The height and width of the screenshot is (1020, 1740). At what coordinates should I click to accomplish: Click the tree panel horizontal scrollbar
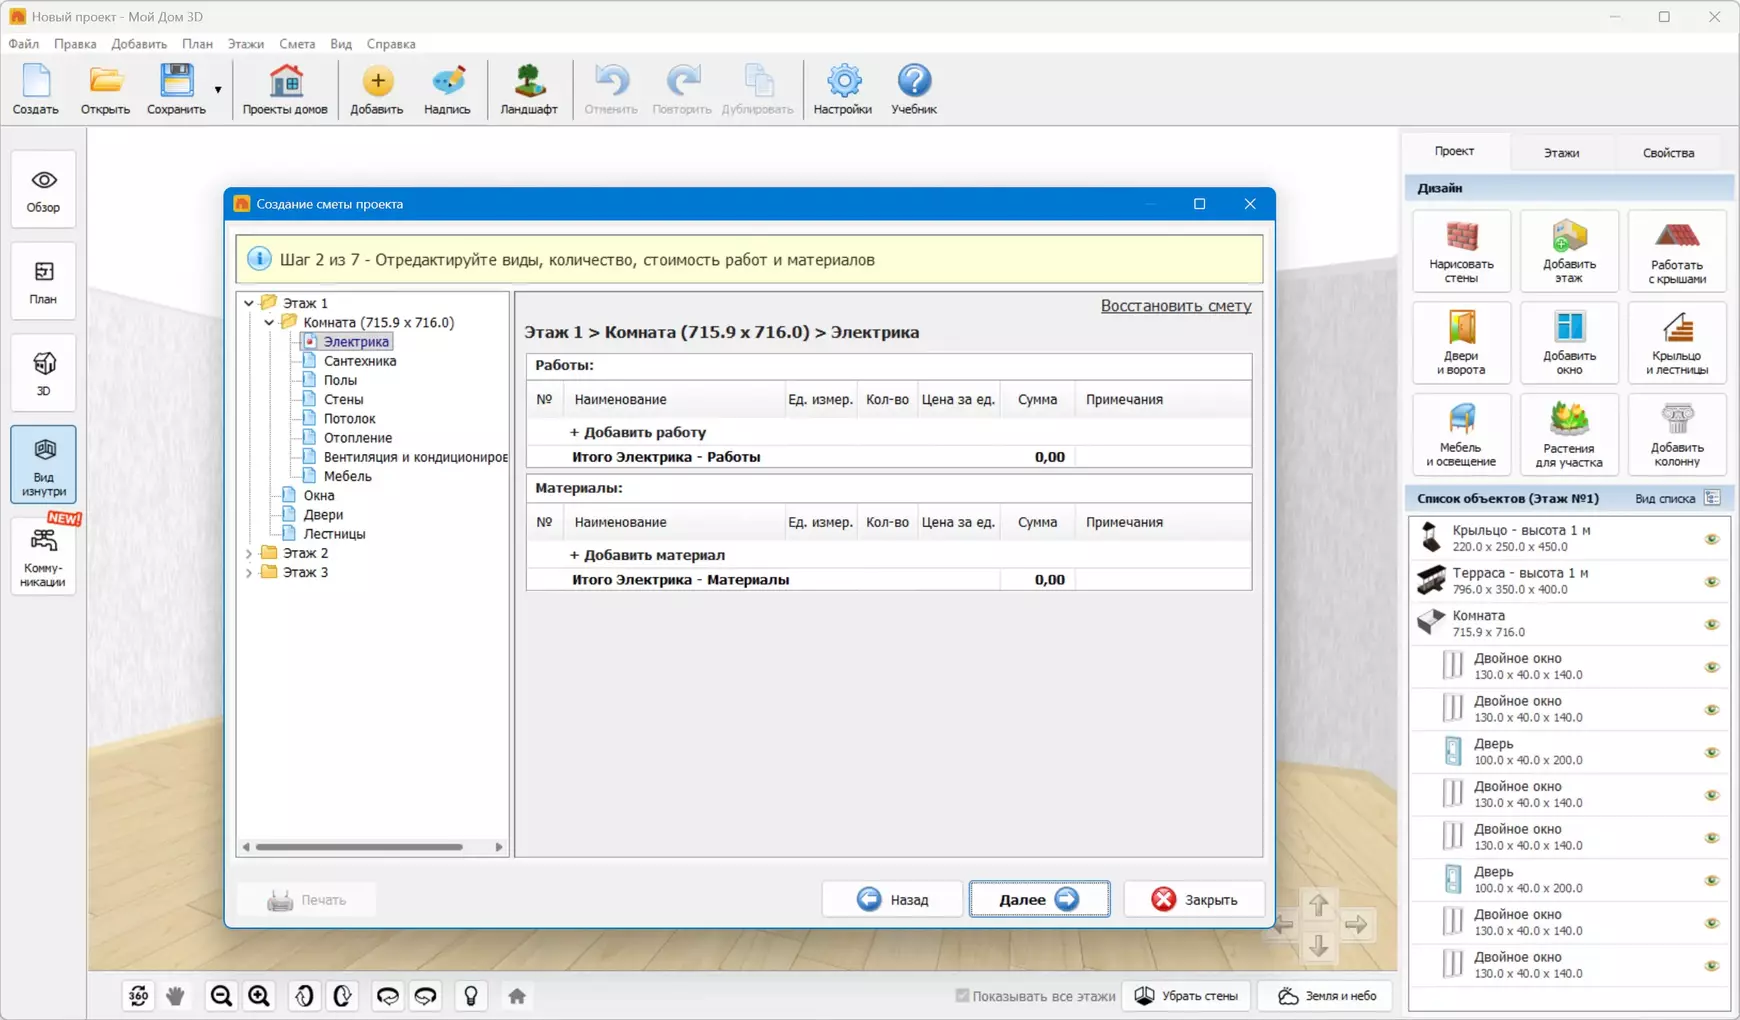click(360, 847)
